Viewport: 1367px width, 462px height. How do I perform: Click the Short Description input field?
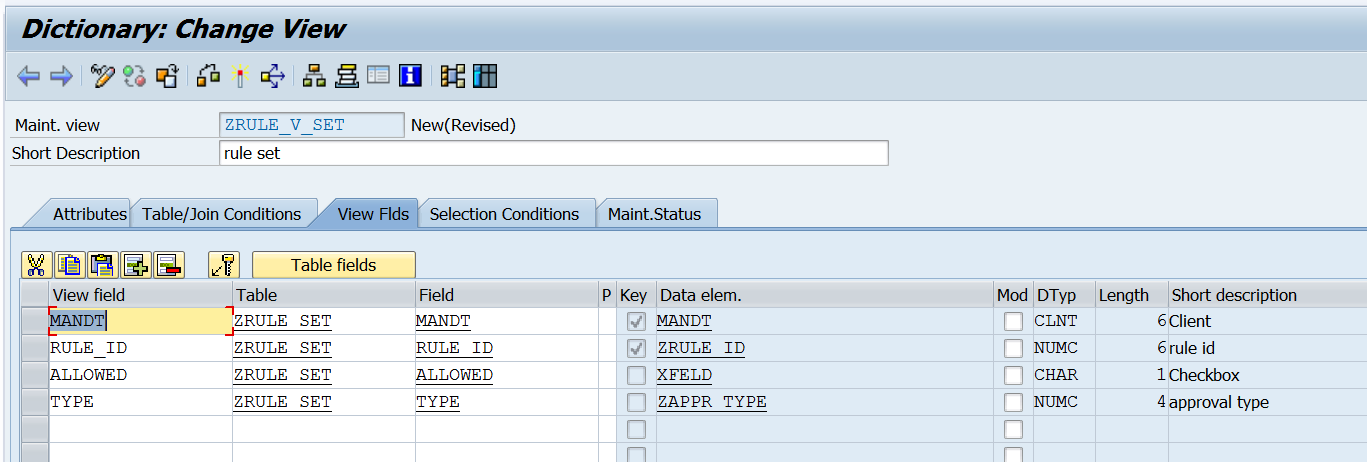point(552,153)
